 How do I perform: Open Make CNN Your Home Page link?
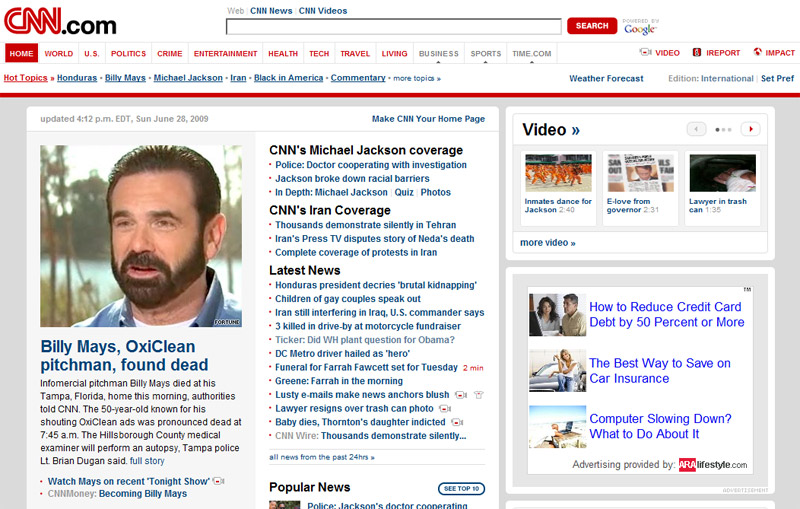pyautogui.click(x=428, y=119)
